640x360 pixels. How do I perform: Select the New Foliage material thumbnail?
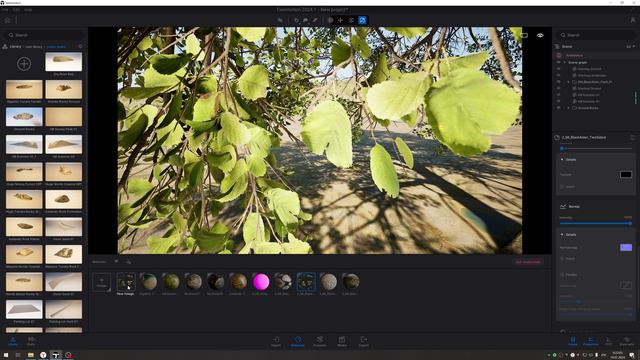click(x=126, y=281)
